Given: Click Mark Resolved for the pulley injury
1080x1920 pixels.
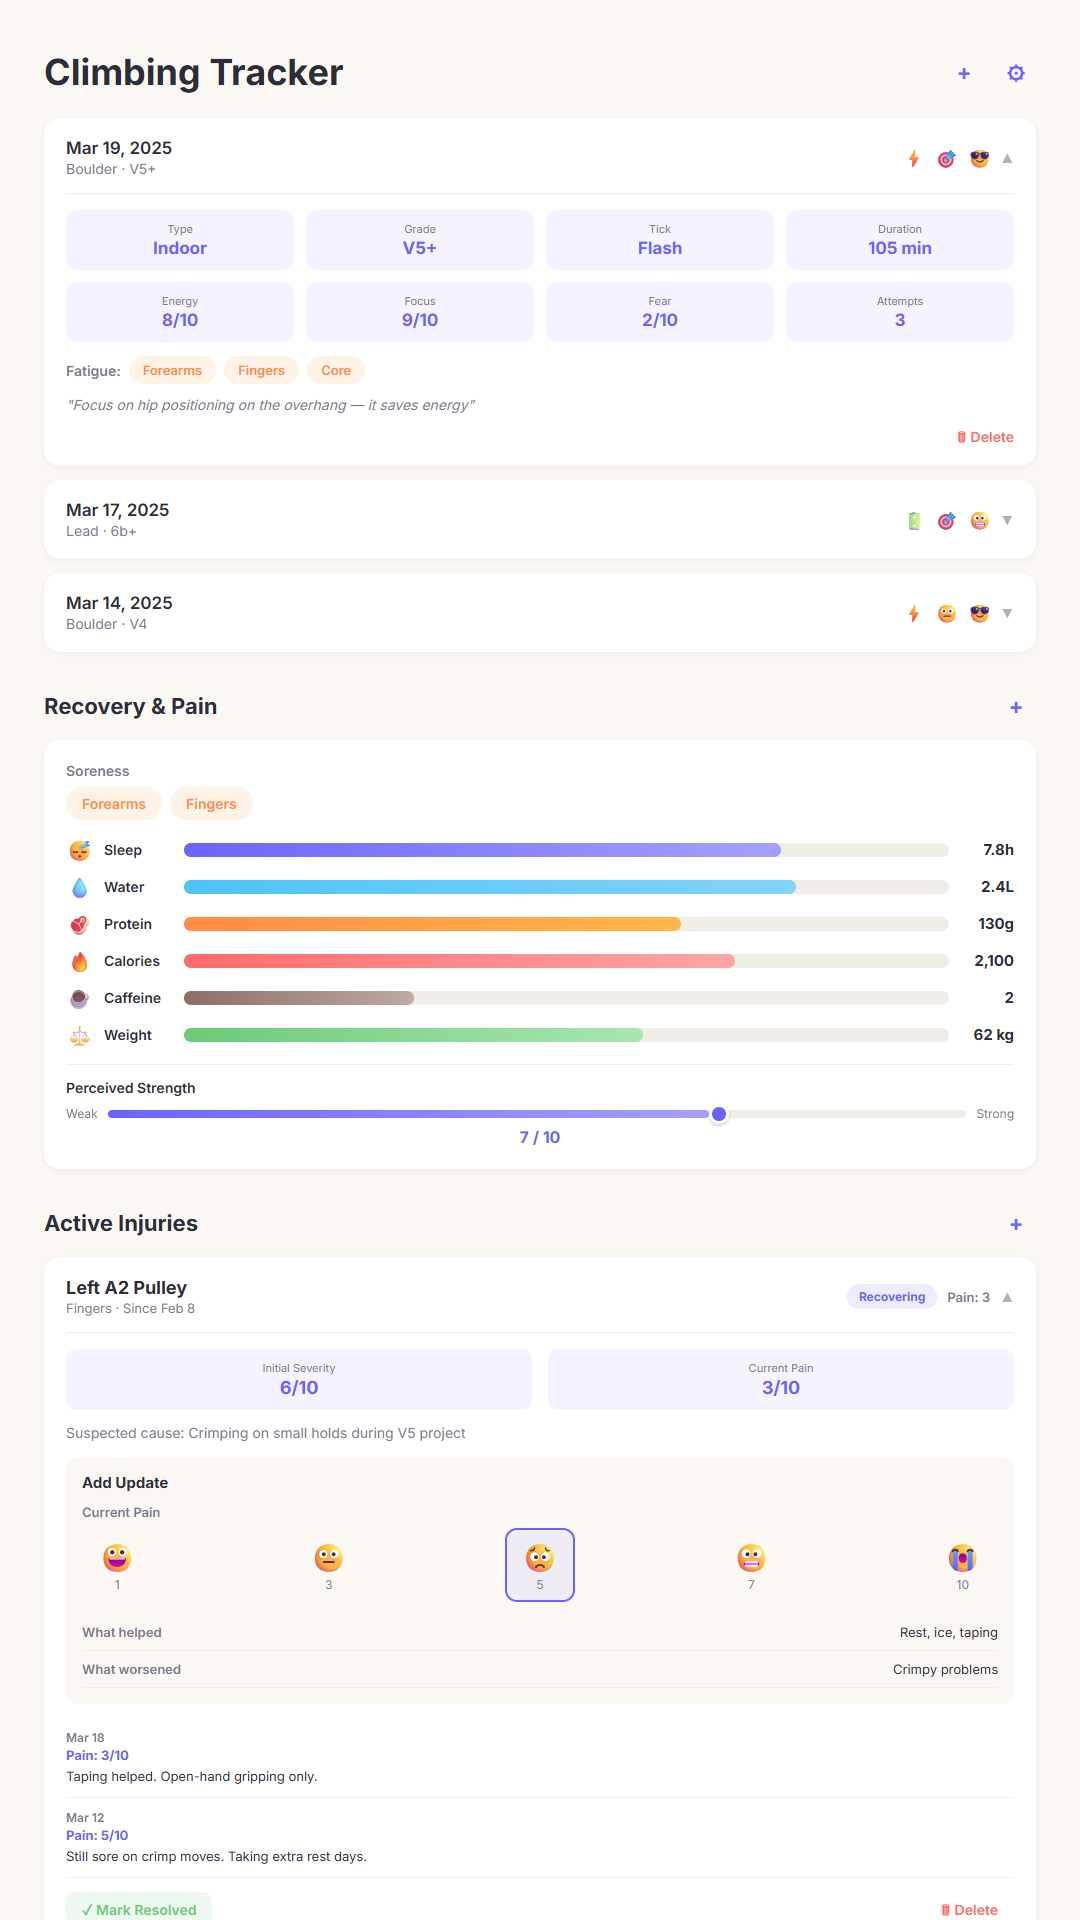Looking at the screenshot, I should [x=139, y=1909].
